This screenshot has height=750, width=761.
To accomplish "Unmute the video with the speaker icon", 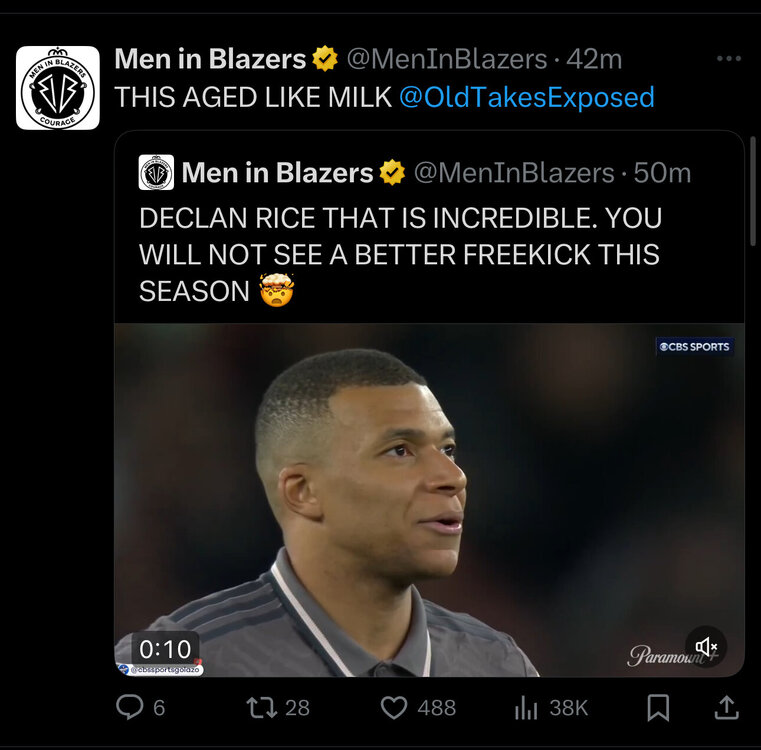I will click(706, 647).
